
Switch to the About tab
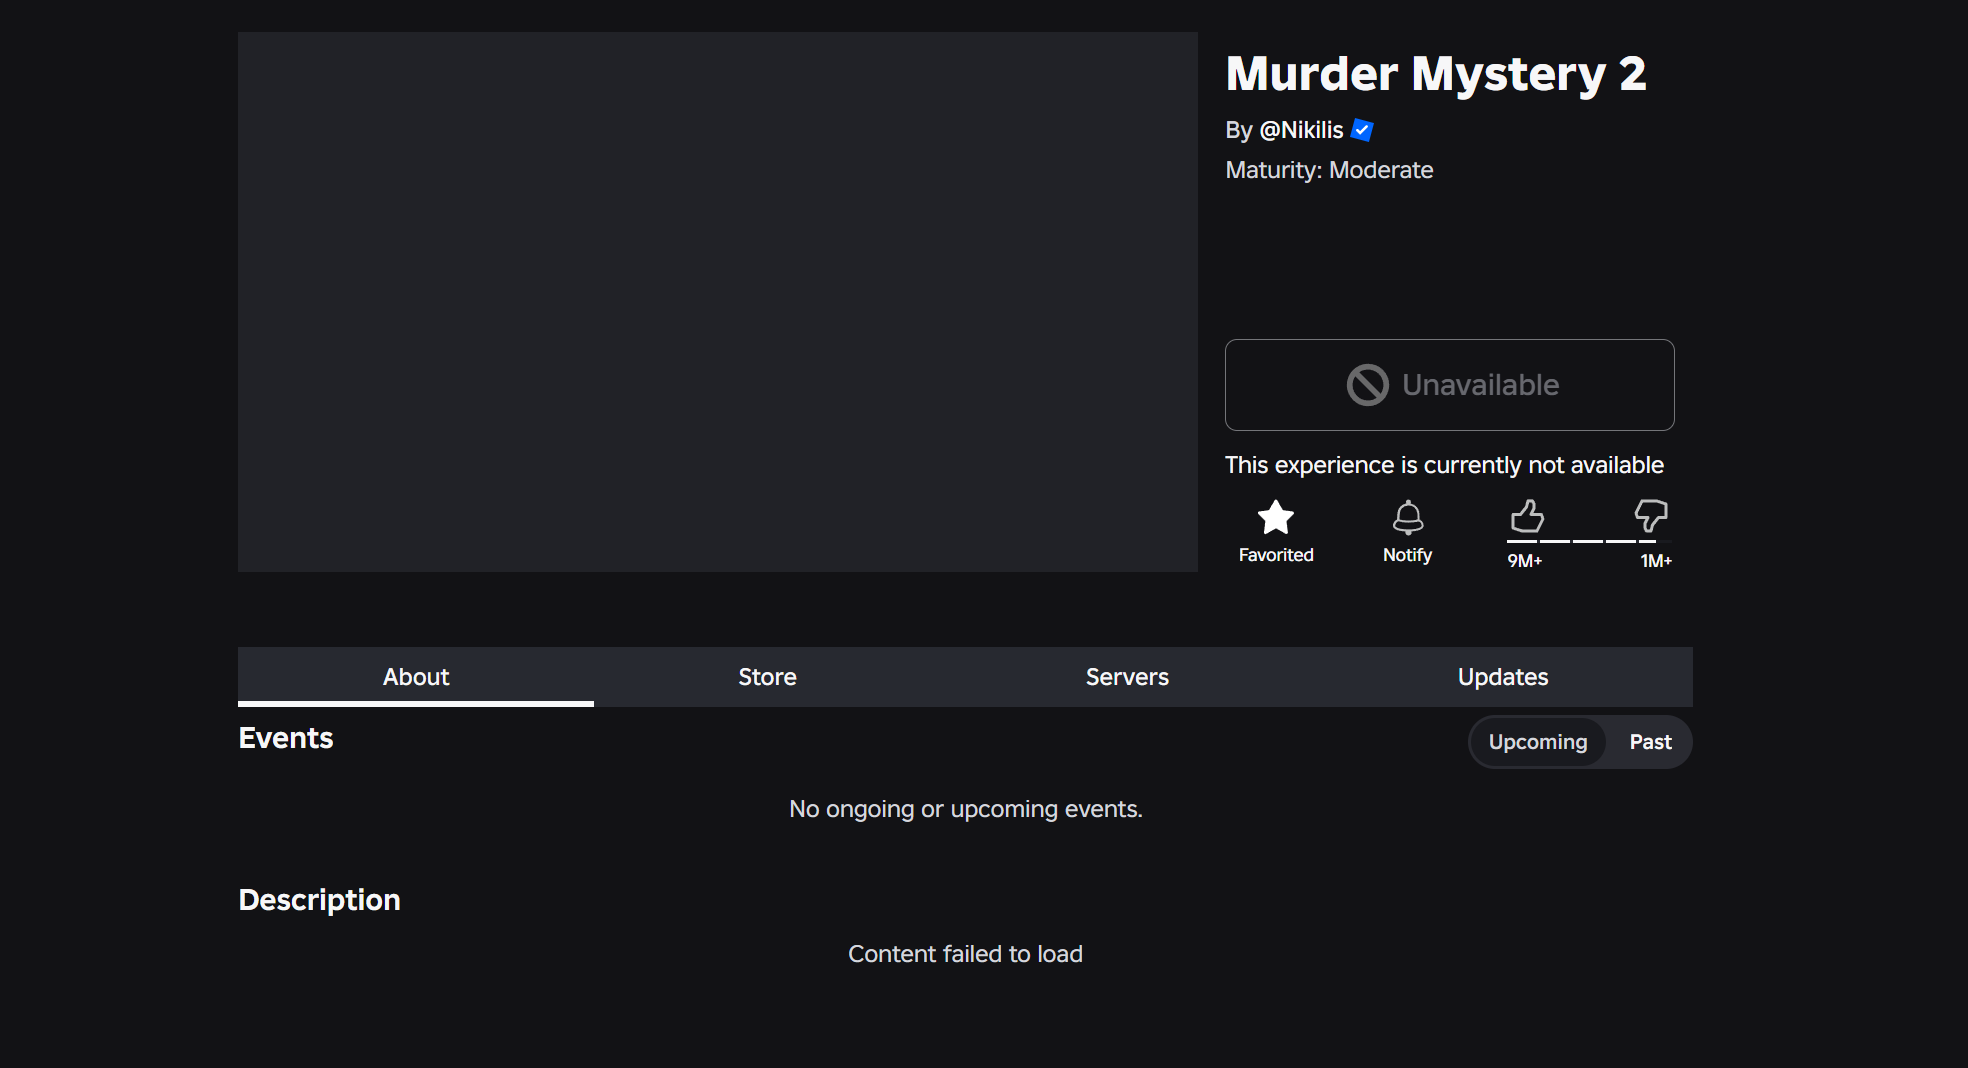416,677
